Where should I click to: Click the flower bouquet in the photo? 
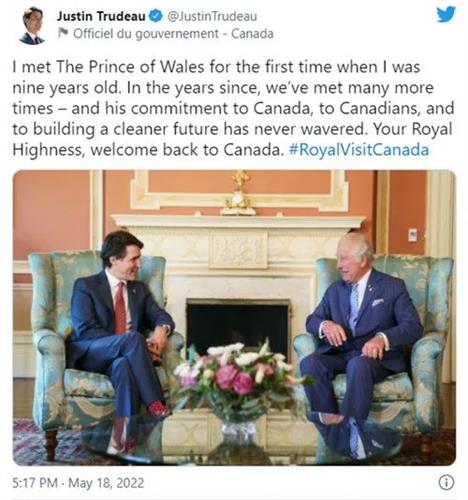[238, 372]
